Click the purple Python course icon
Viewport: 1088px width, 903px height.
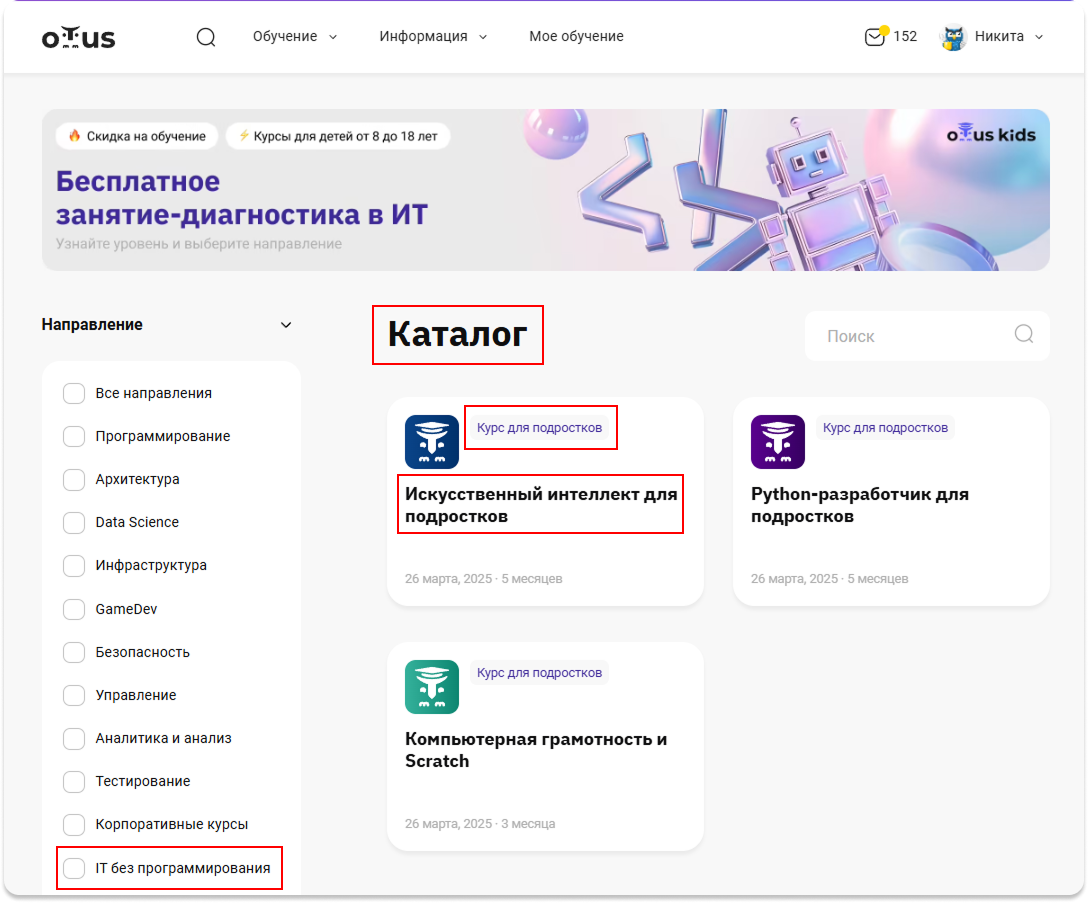point(778,442)
